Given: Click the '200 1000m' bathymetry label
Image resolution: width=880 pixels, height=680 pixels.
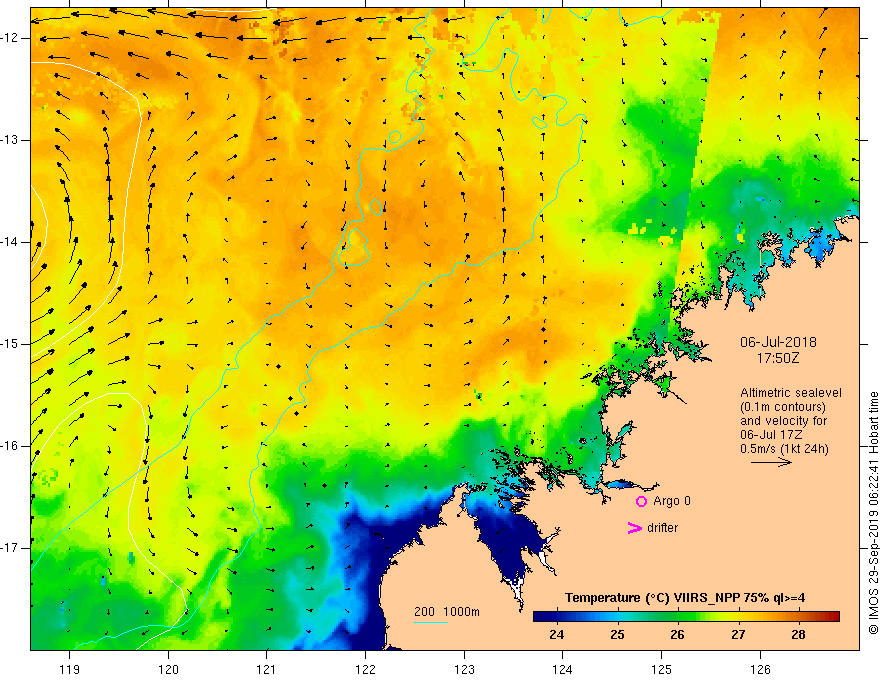Looking at the screenshot, I should [447, 612].
